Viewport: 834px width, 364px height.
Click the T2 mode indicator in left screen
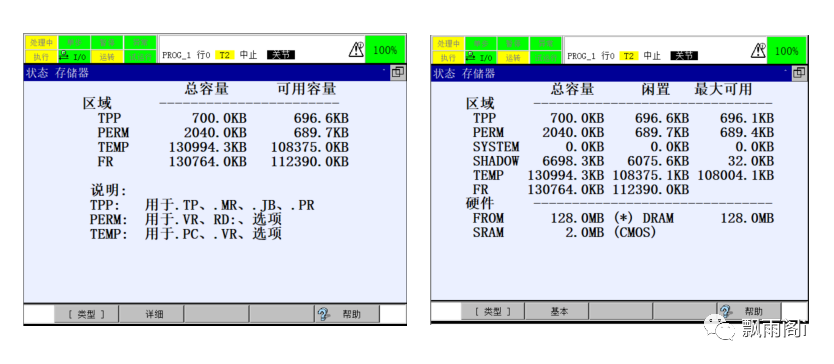[x=224, y=55]
